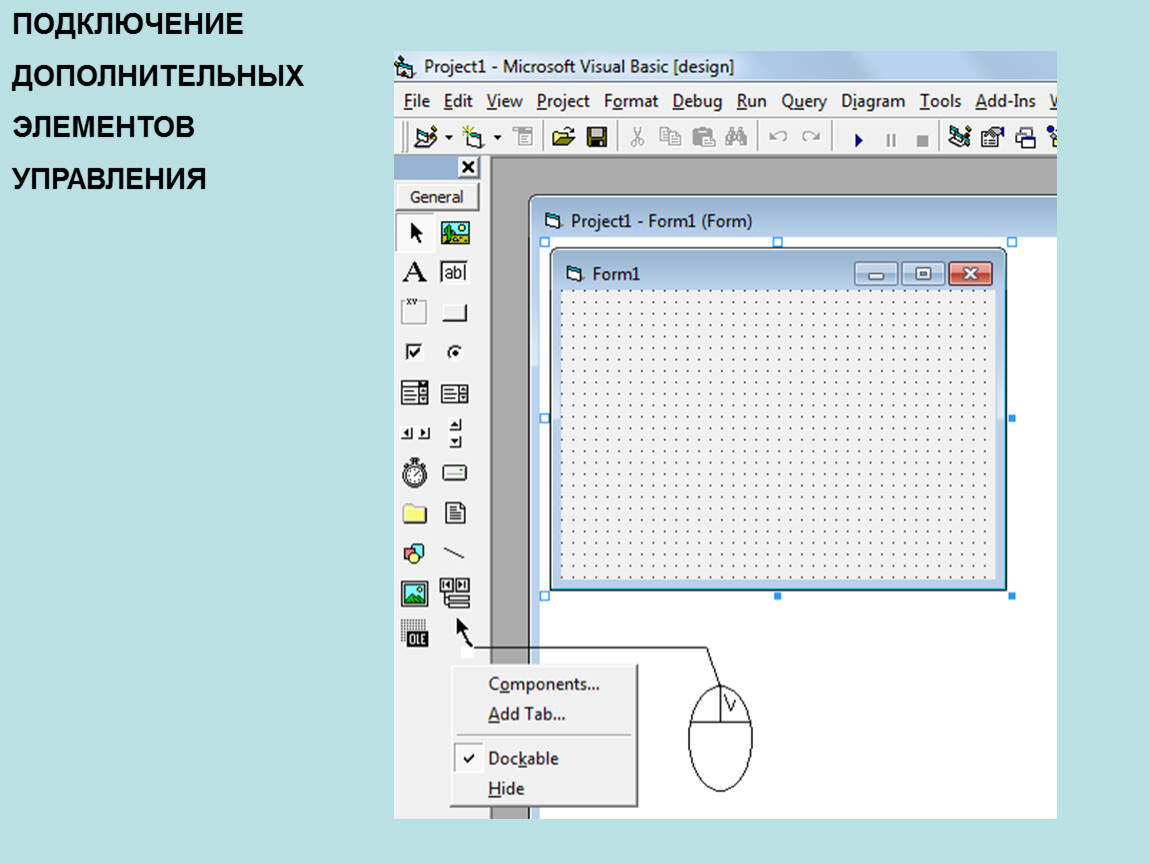Select the Frame control tool
1150x864 pixels.
[x=414, y=312]
